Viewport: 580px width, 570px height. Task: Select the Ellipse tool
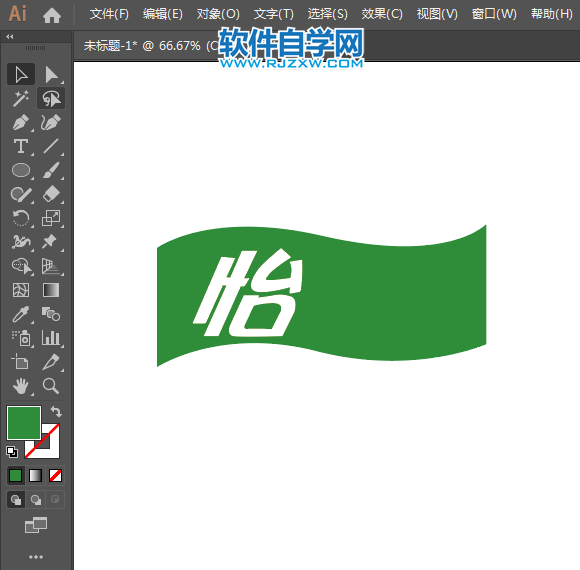21,171
